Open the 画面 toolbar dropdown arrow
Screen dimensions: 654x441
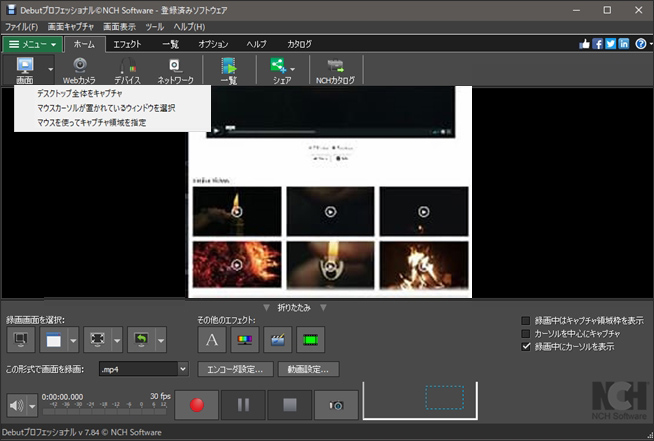(x=50, y=70)
